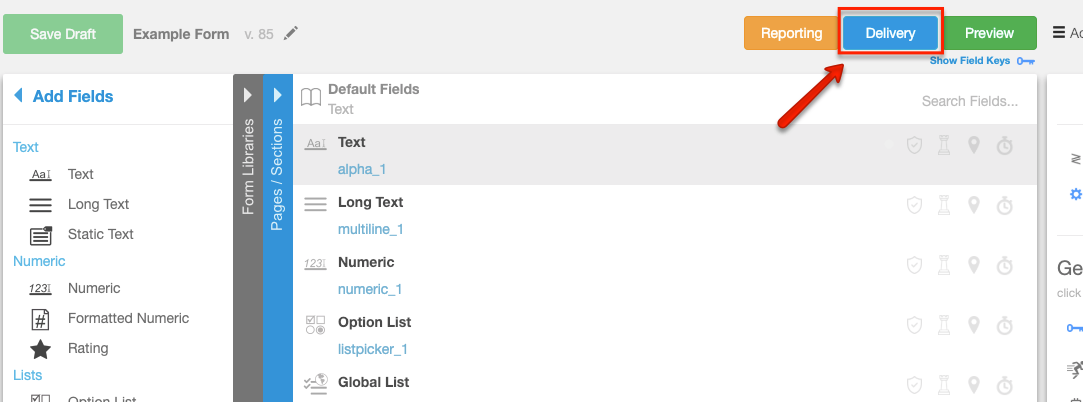Screen dimensions: 1083x402
Task: Click the Save Draft button
Action: (x=63, y=34)
